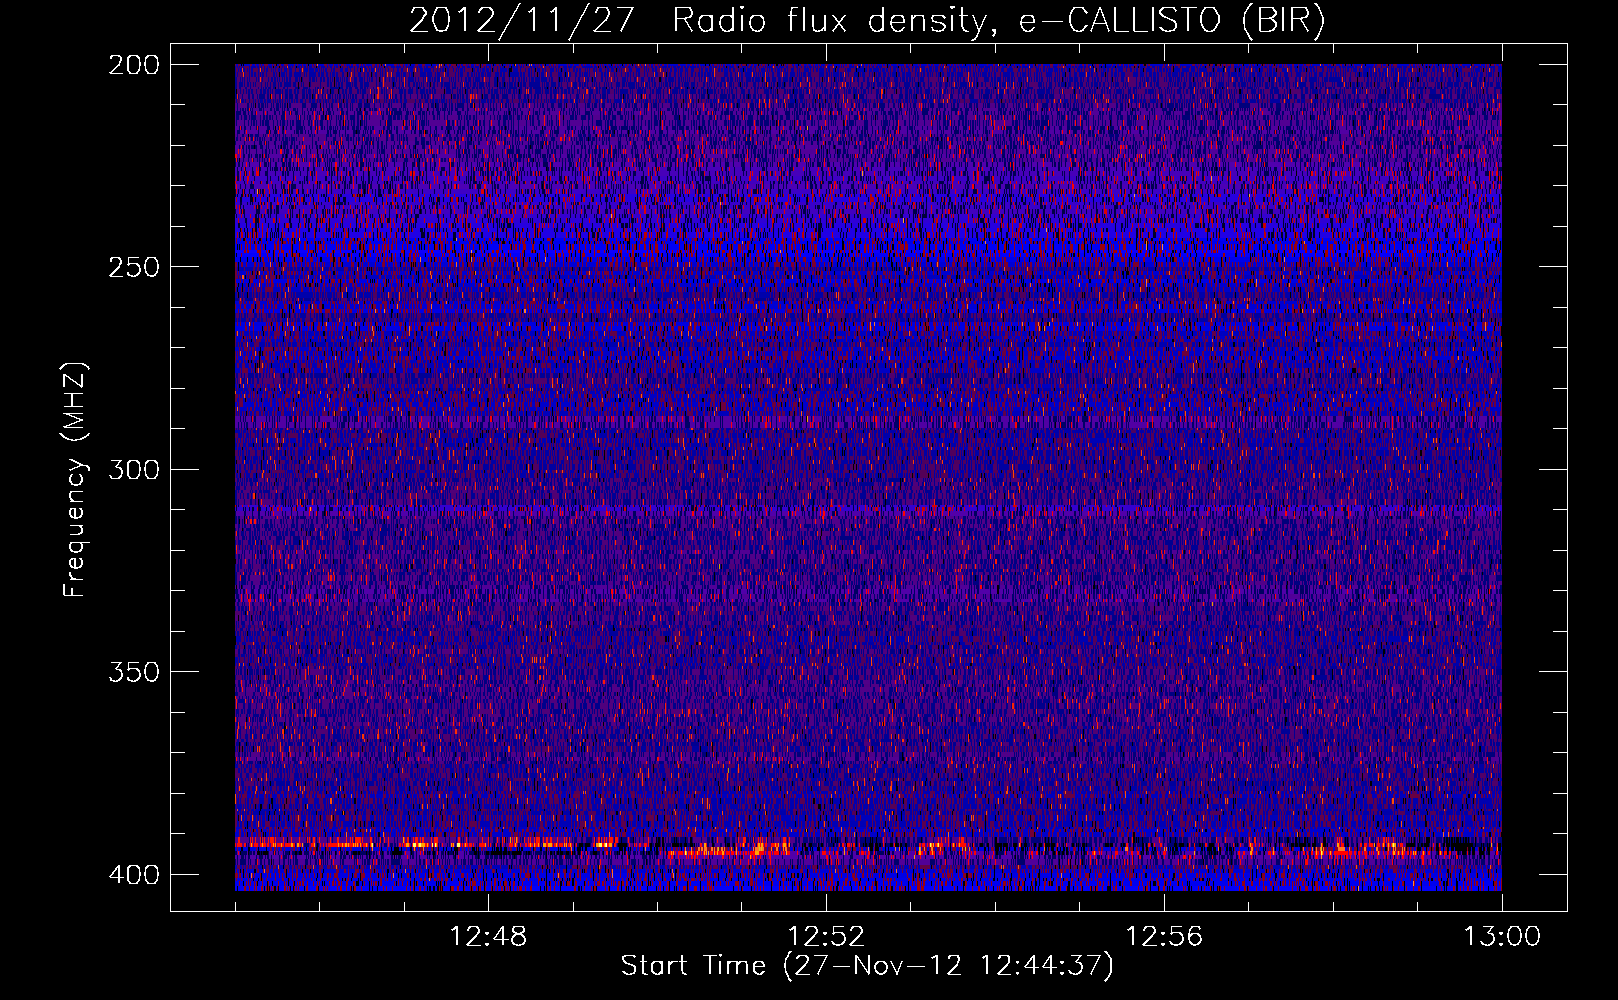This screenshot has height=1000, width=1618.
Task: Click the 12:56 time tick label
Action: [1164, 937]
